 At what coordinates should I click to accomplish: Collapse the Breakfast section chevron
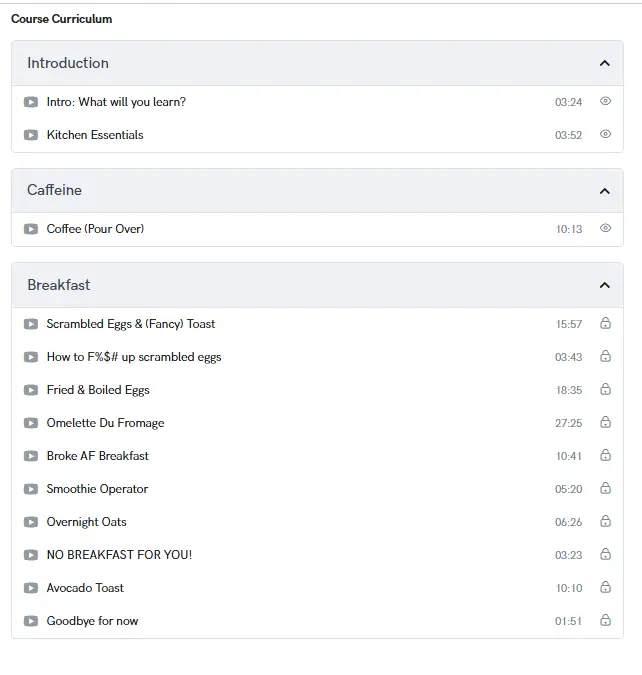(604, 285)
